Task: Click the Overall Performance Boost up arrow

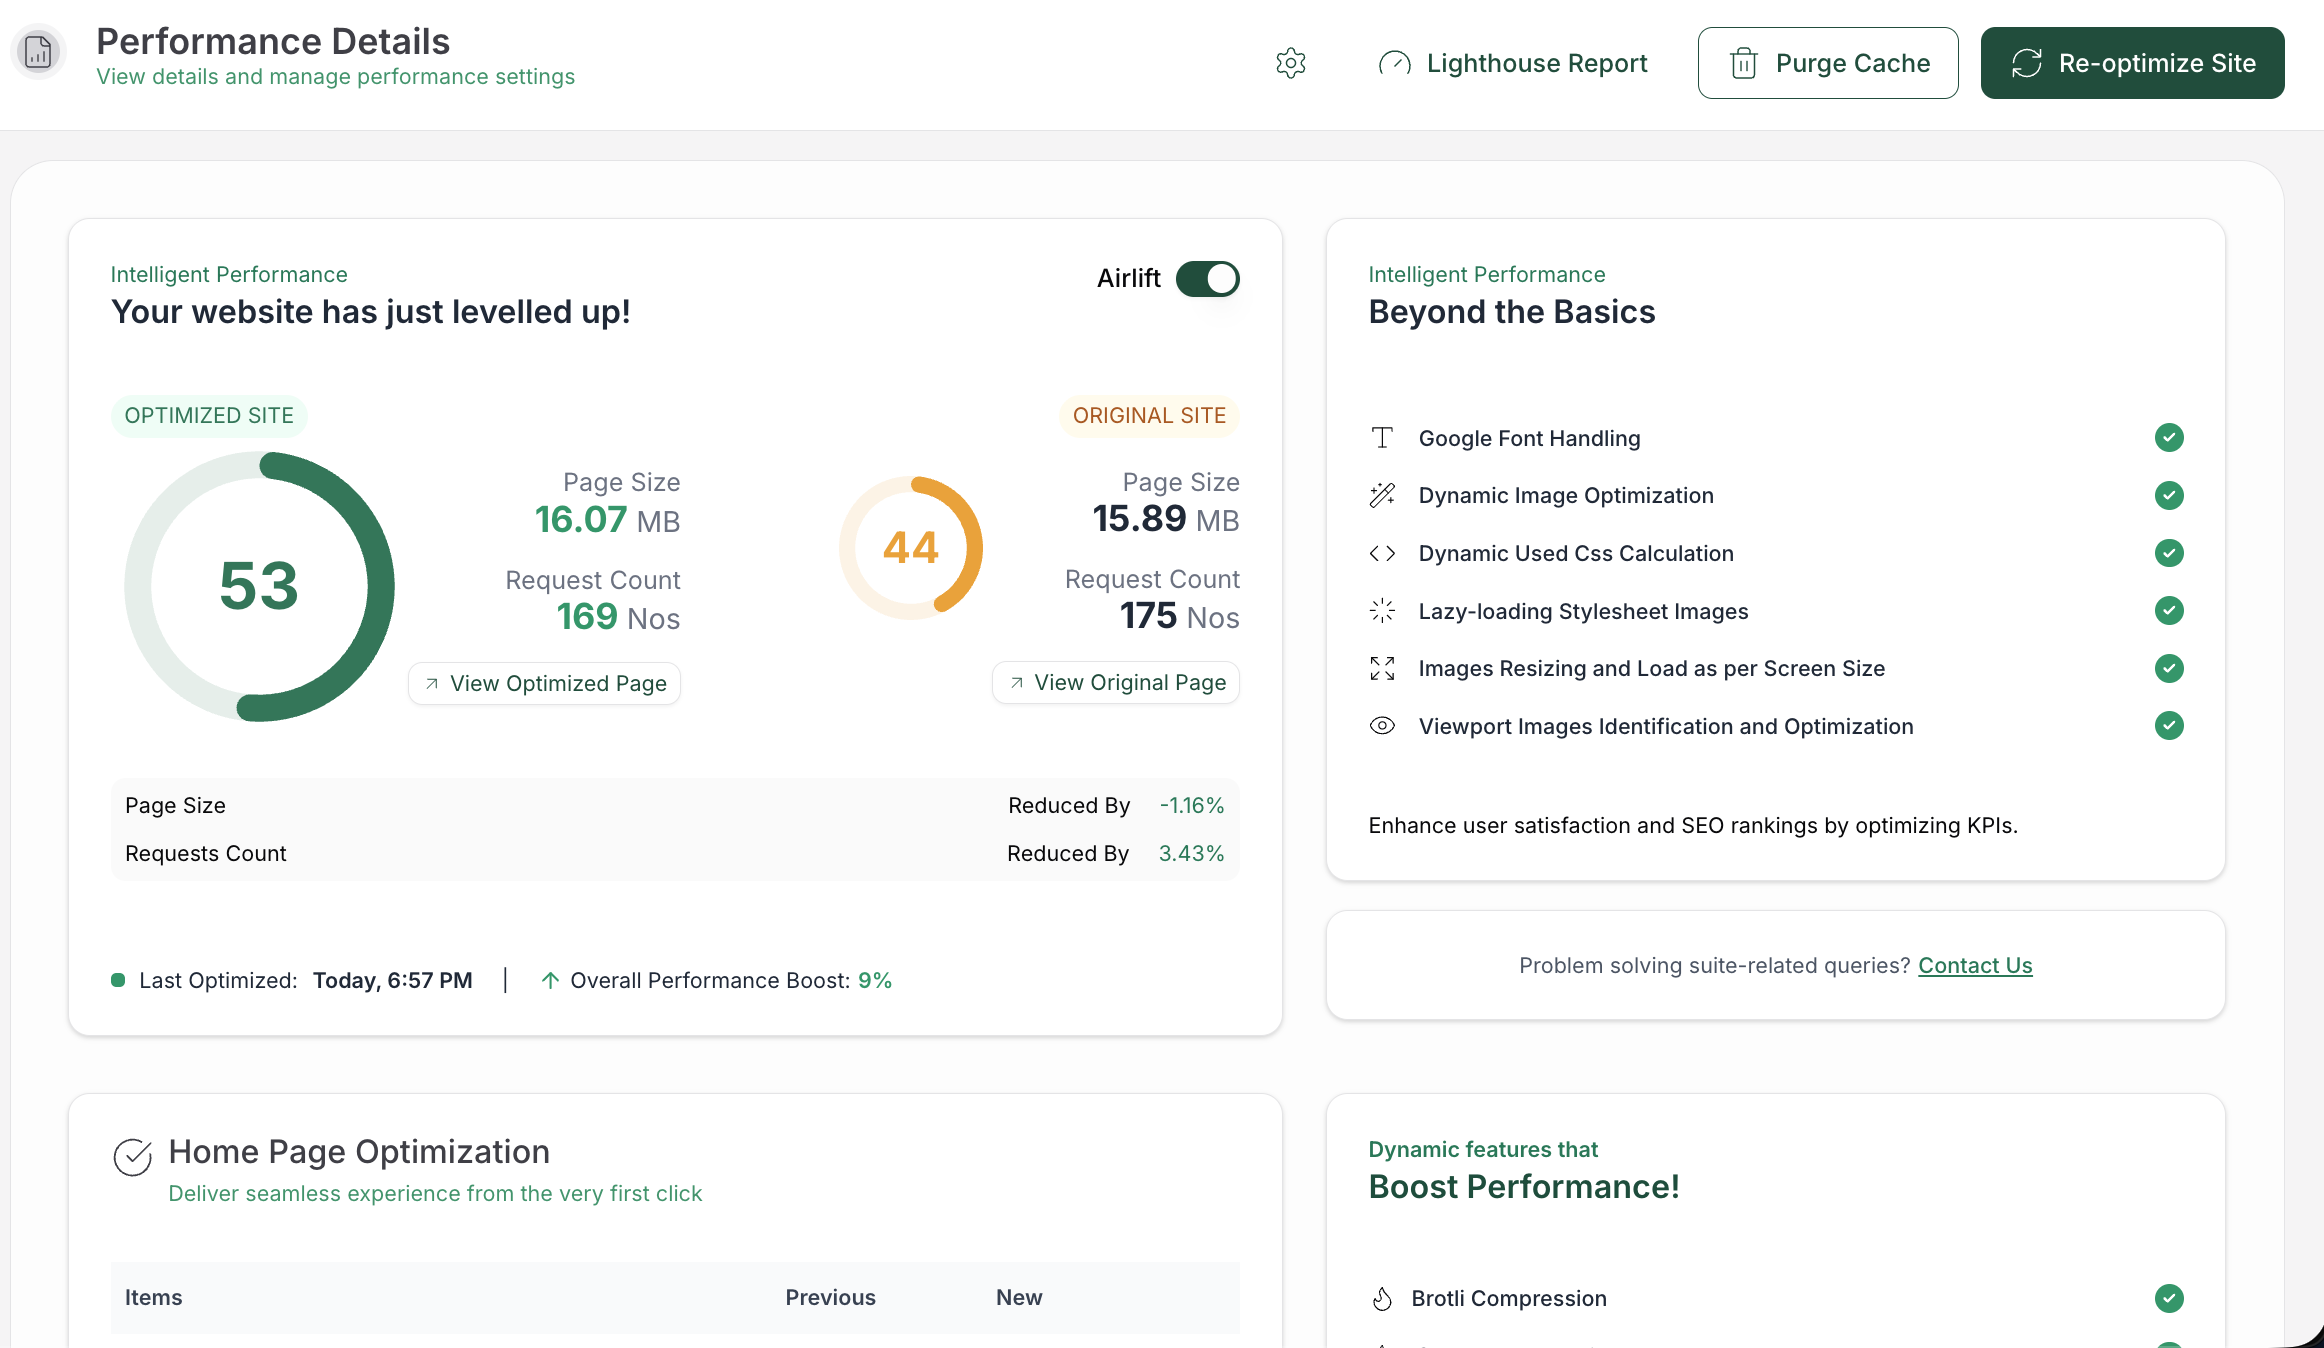Action: [550, 980]
